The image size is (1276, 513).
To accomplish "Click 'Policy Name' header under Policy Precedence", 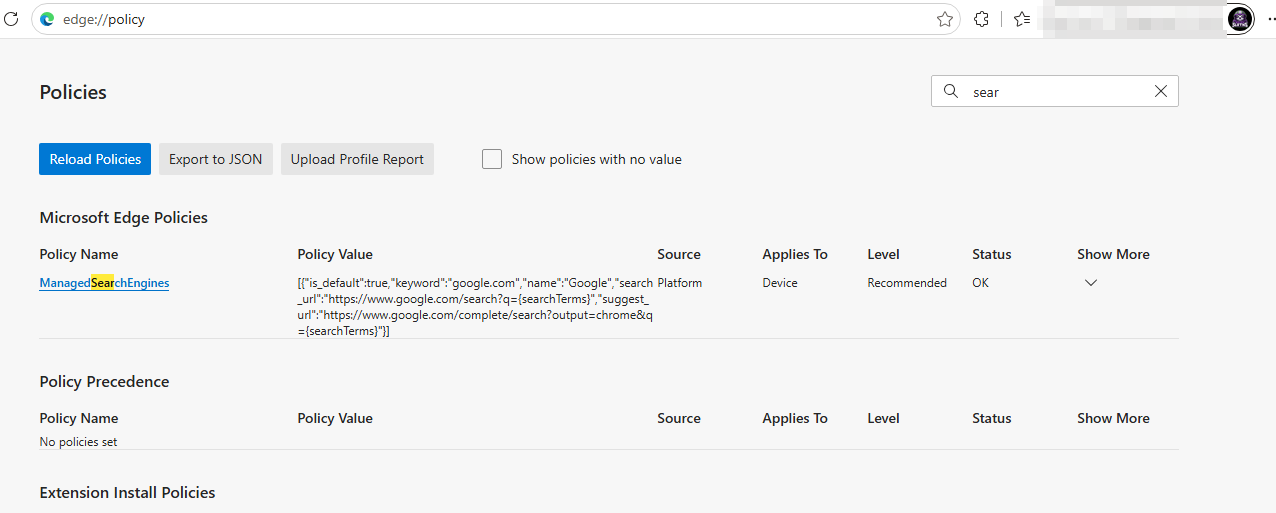I will pyautogui.click(x=79, y=418).
